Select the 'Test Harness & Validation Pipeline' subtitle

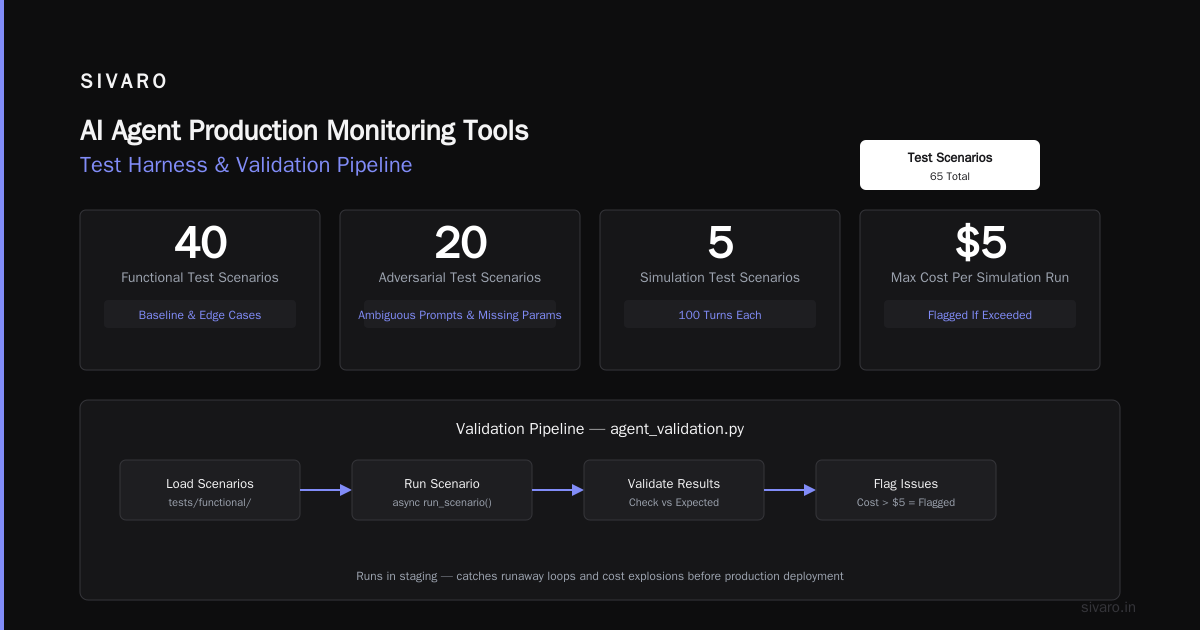246,165
